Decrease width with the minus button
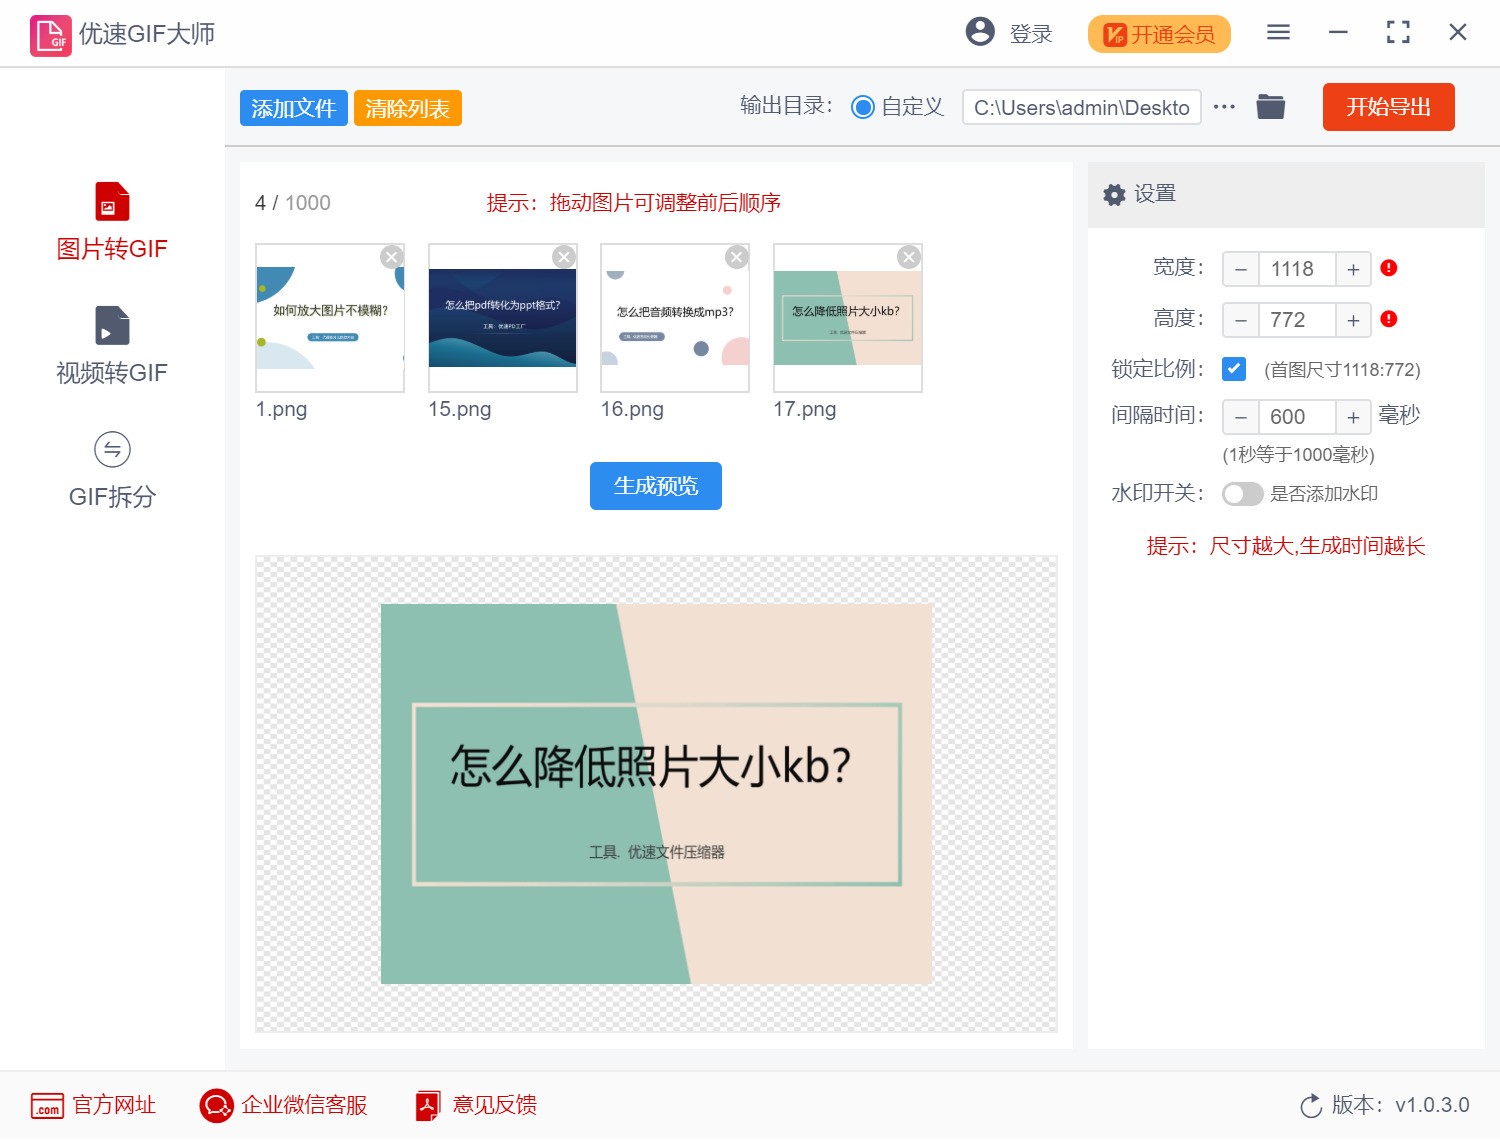 pos(1241,269)
